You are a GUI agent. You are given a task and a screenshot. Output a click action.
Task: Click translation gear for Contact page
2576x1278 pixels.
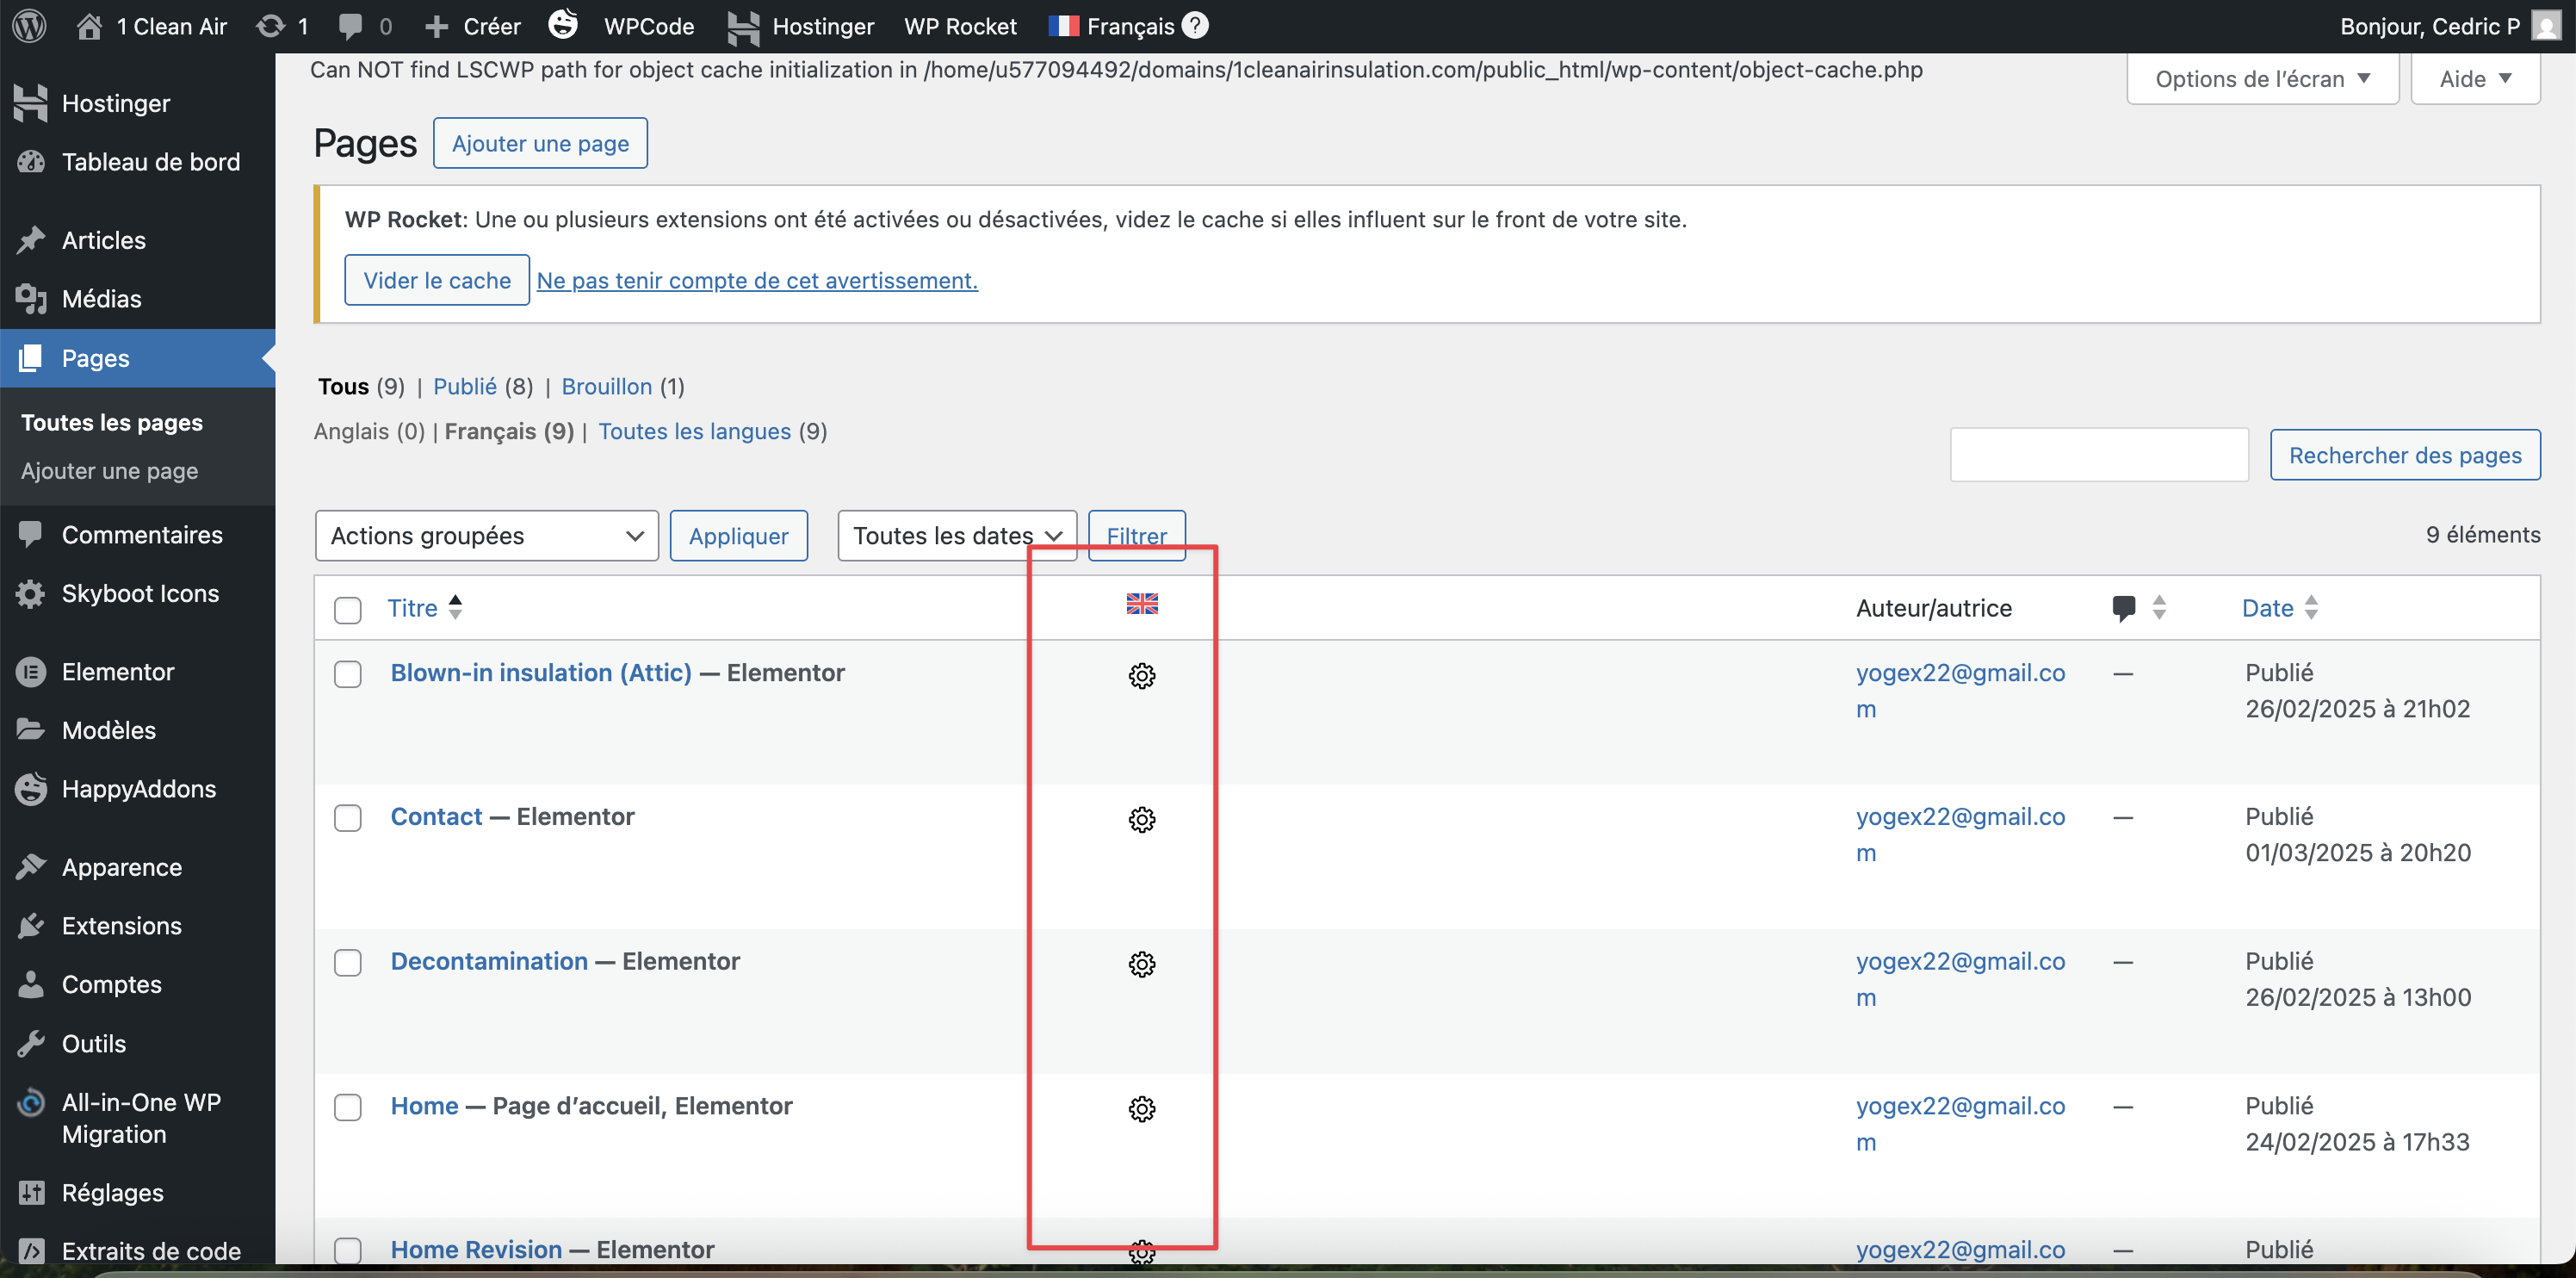point(1142,819)
